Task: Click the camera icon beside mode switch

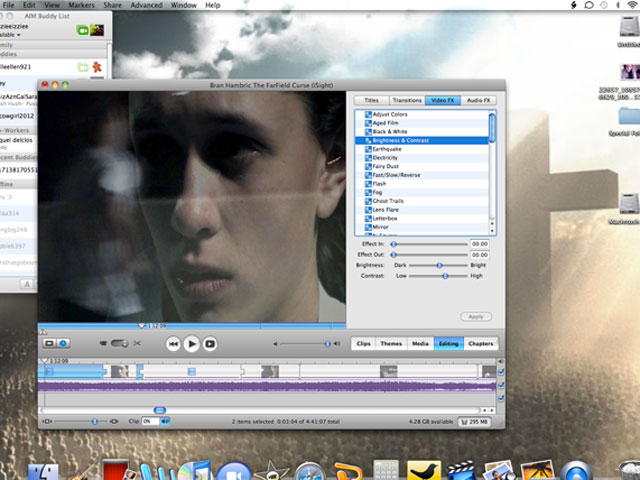Action: tap(103, 344)
